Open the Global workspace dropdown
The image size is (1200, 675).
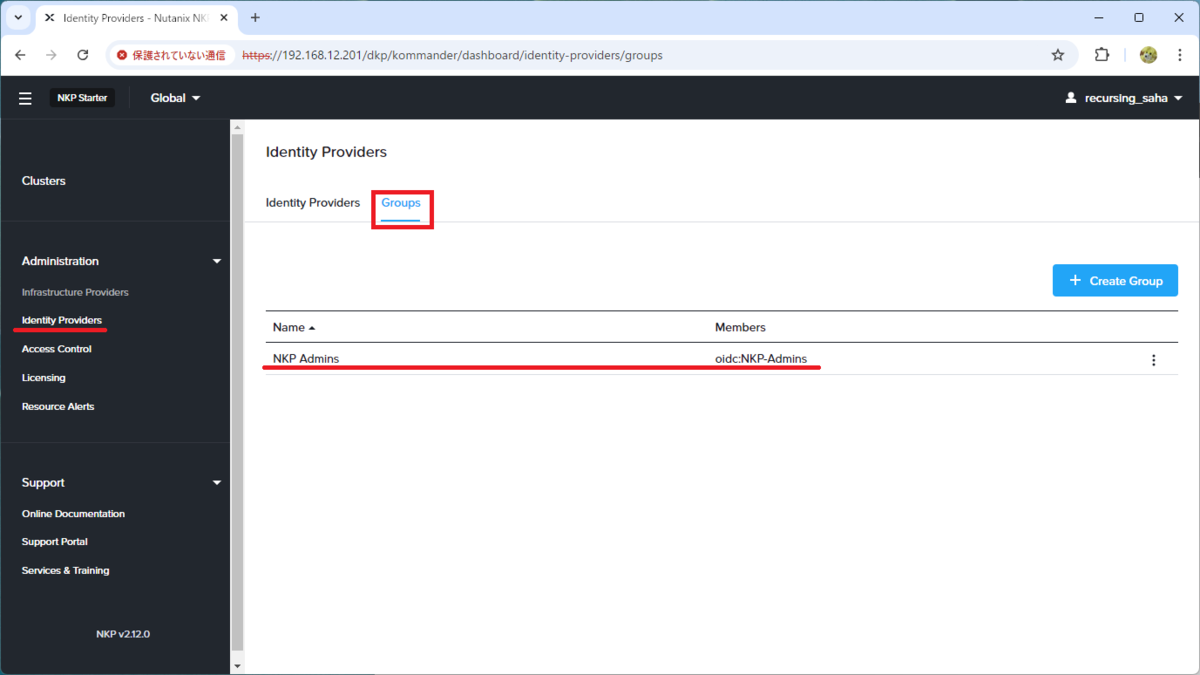[x=175, y=98]
